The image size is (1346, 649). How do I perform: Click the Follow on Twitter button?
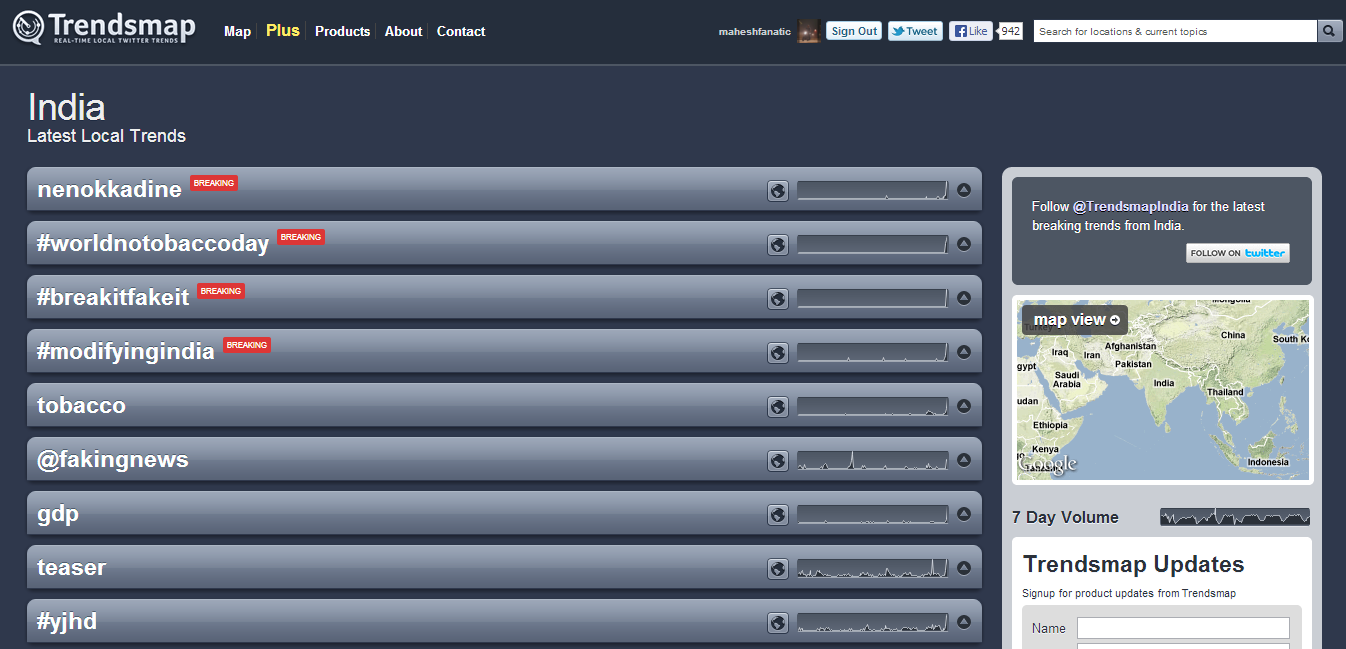[x=1238, y=253]
